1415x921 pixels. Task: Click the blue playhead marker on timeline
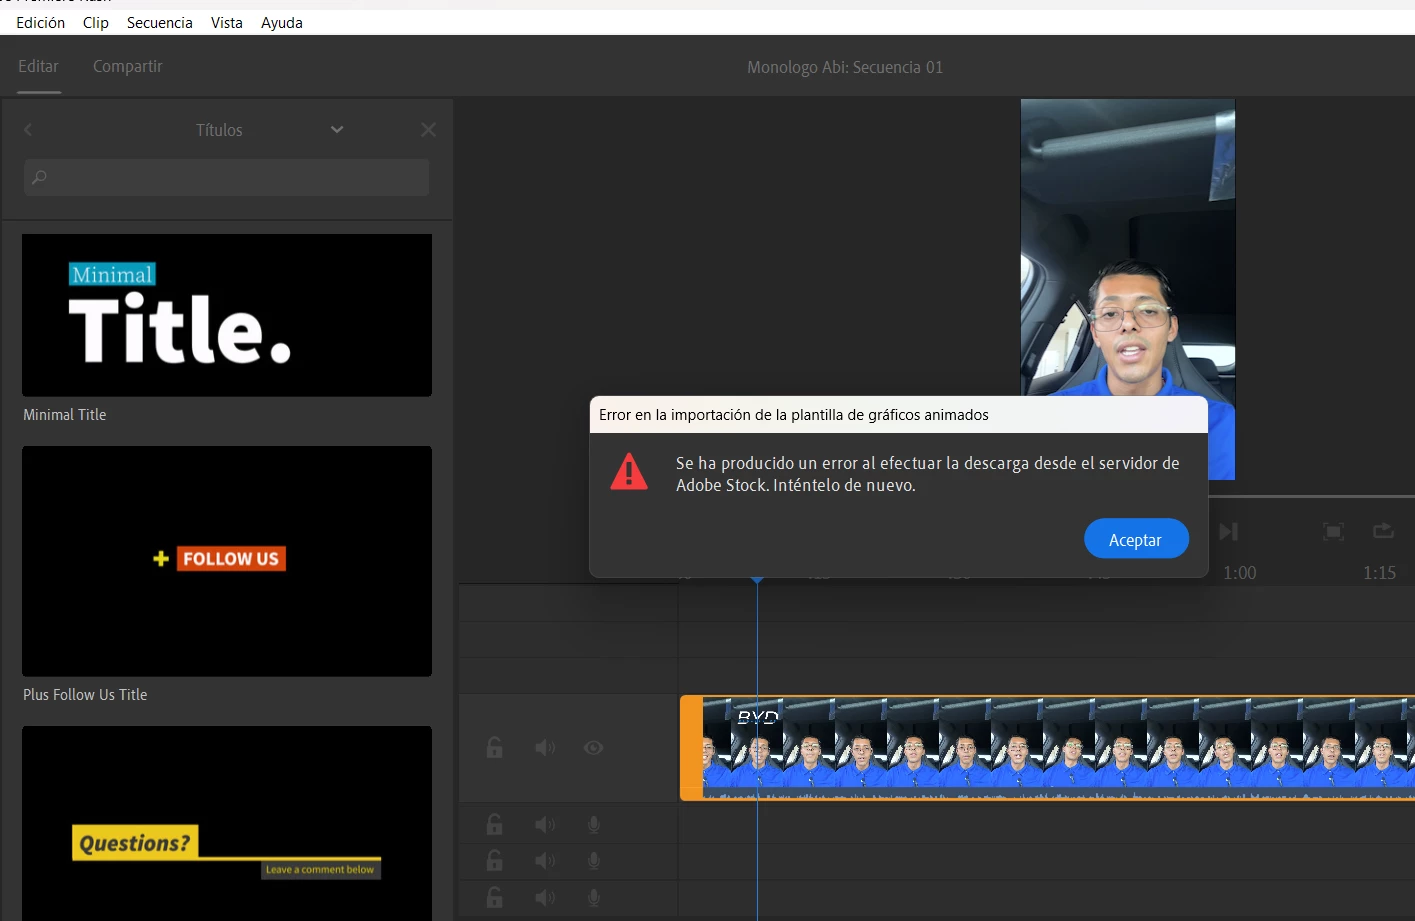coord(757,580)
